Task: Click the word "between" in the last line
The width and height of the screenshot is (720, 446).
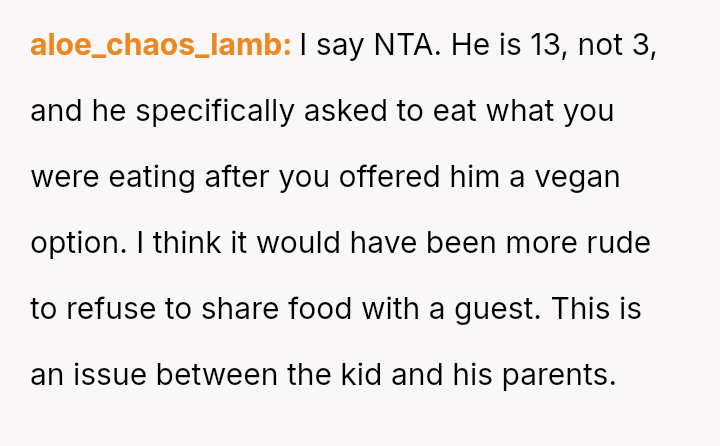Action: pos(217,374)
